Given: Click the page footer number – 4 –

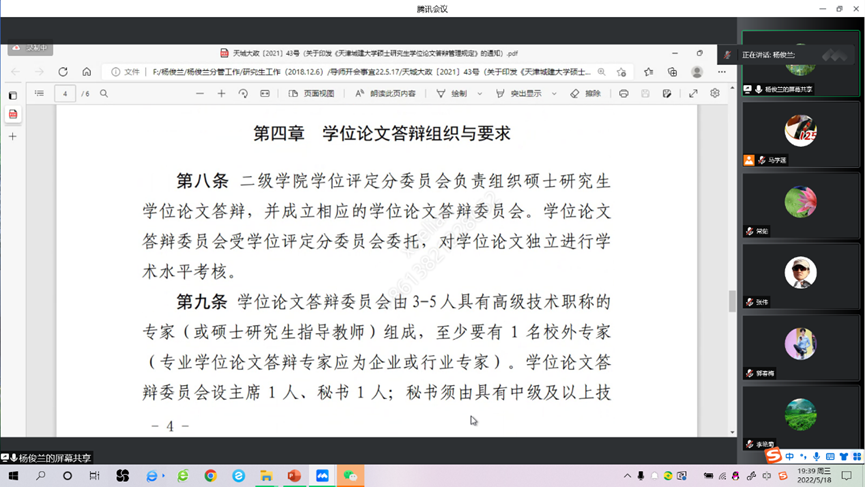Looking at the screenshot, I should (x=170, y=426).
